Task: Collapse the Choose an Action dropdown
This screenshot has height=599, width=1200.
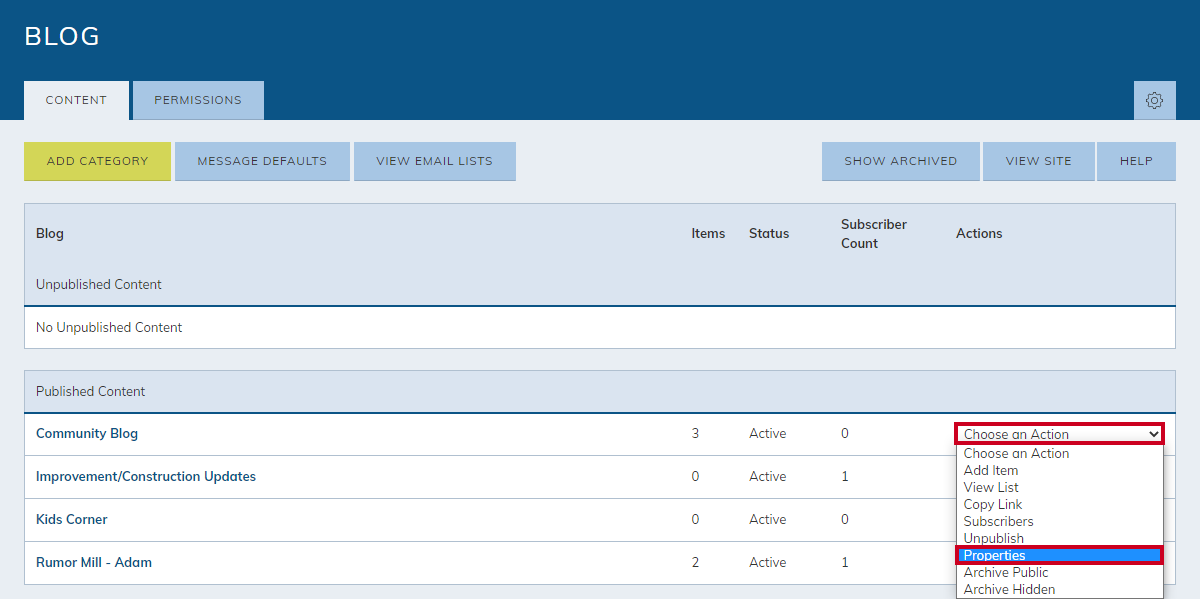Action: pos(1059,434)
